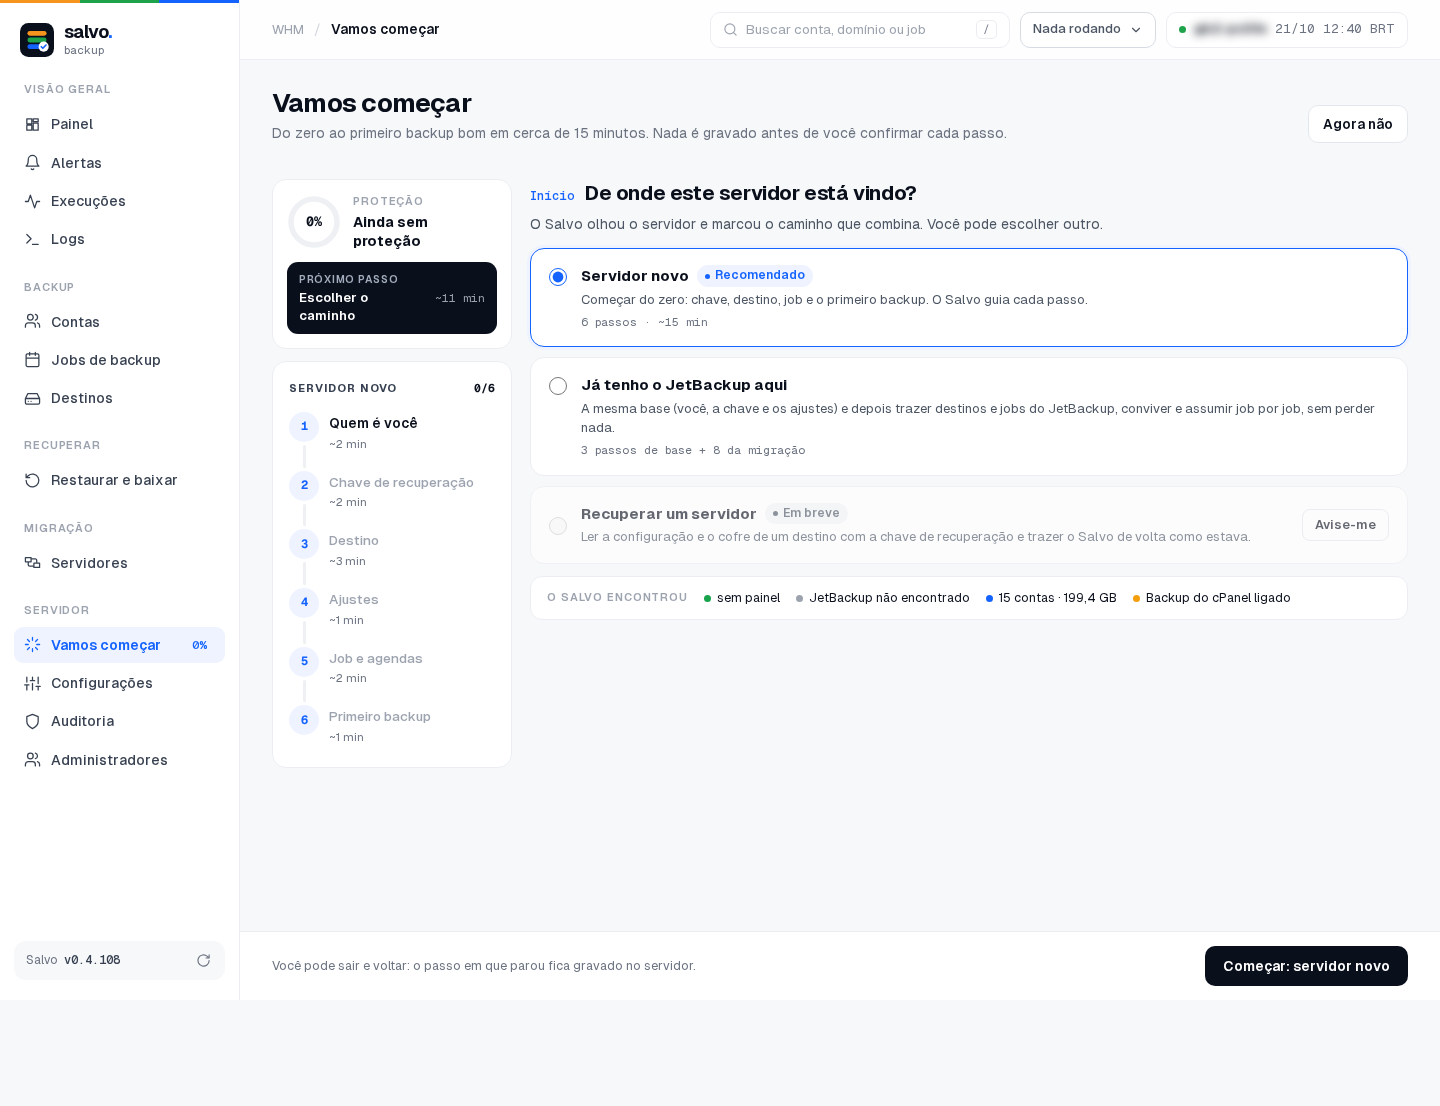Click the WHM breadcrumb link
The width and height of the screenshot is (1440, 1106).
point(288,30)
